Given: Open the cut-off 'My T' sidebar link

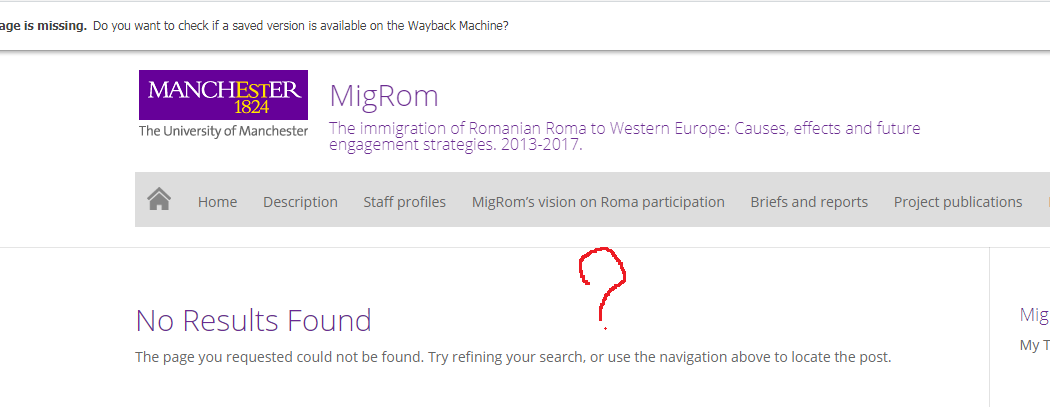Looking at the screenshot, I should click(x=1034, y=345).
